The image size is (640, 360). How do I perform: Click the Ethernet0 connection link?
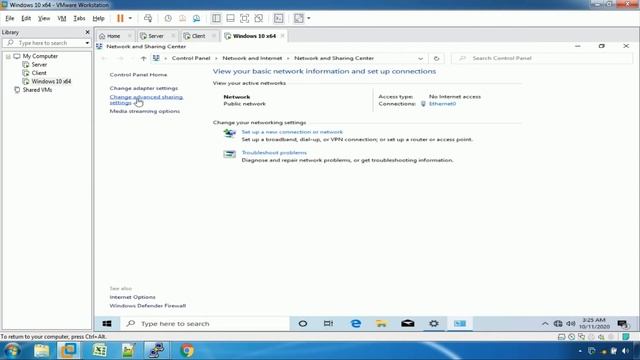[442, 104]
